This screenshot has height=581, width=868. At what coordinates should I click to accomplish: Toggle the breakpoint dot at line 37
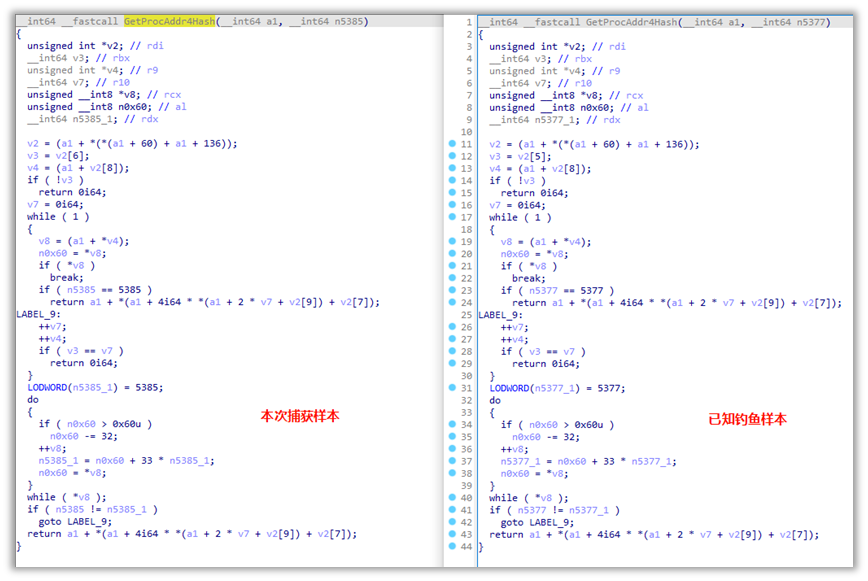452,461
